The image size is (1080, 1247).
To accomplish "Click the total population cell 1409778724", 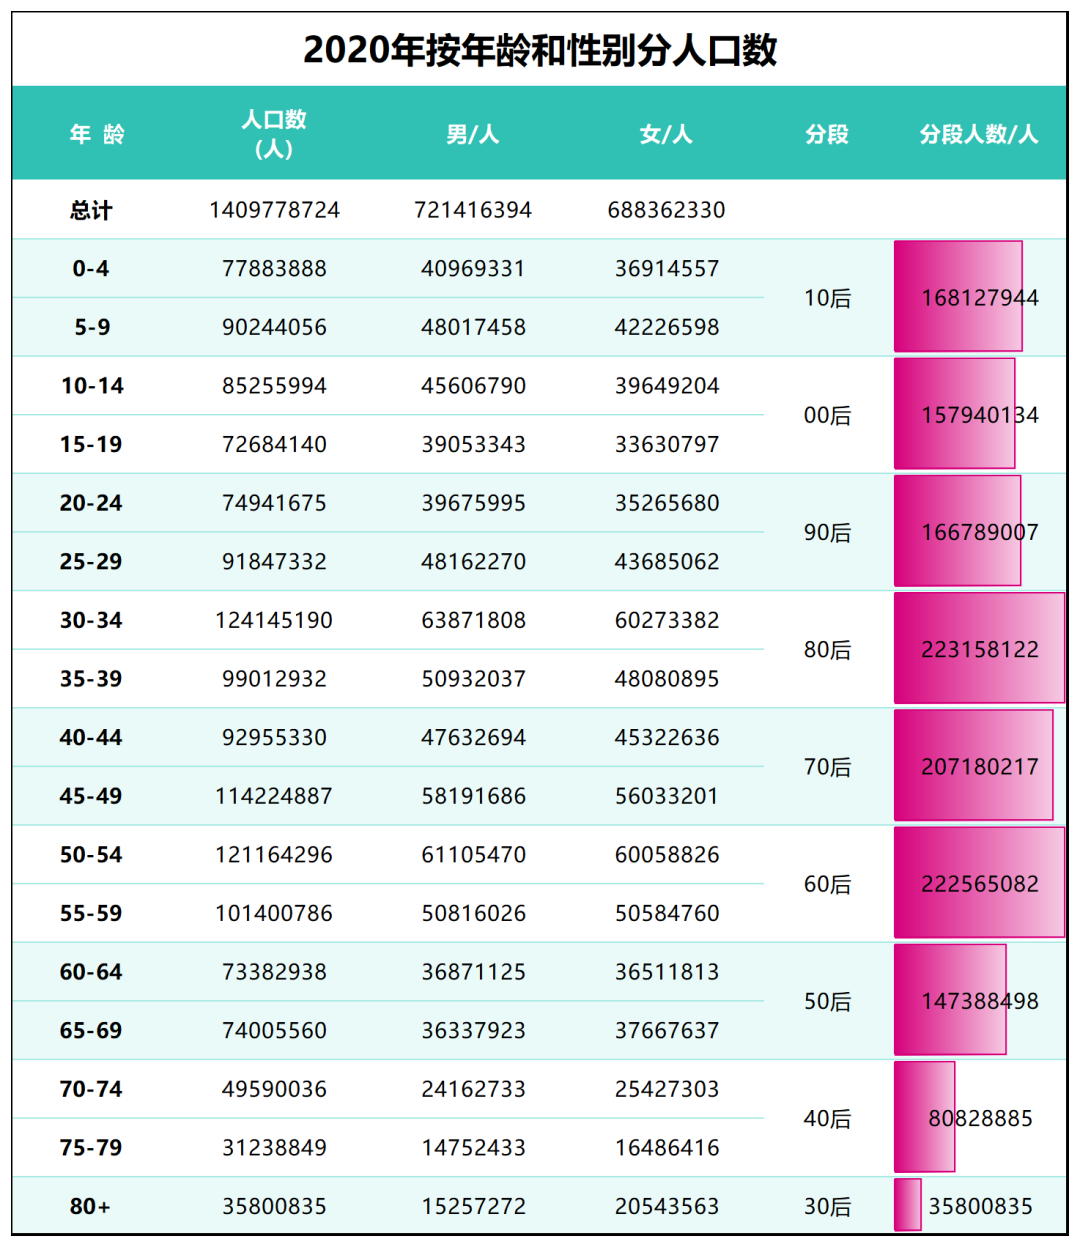I will point(274,210).
